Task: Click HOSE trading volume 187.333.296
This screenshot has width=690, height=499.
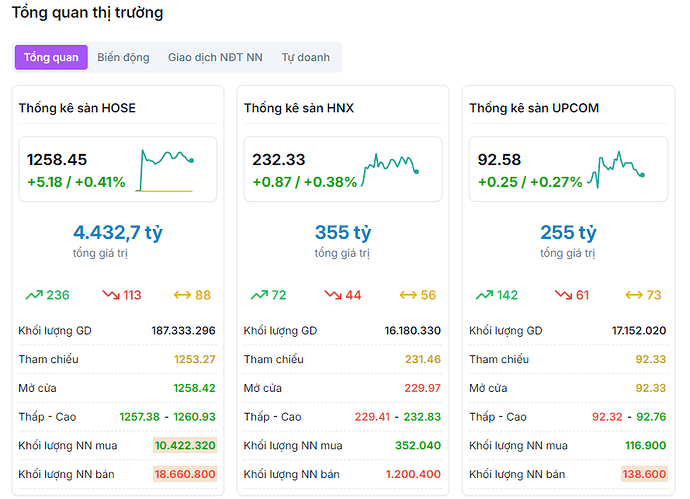Action: pos(184,330)
